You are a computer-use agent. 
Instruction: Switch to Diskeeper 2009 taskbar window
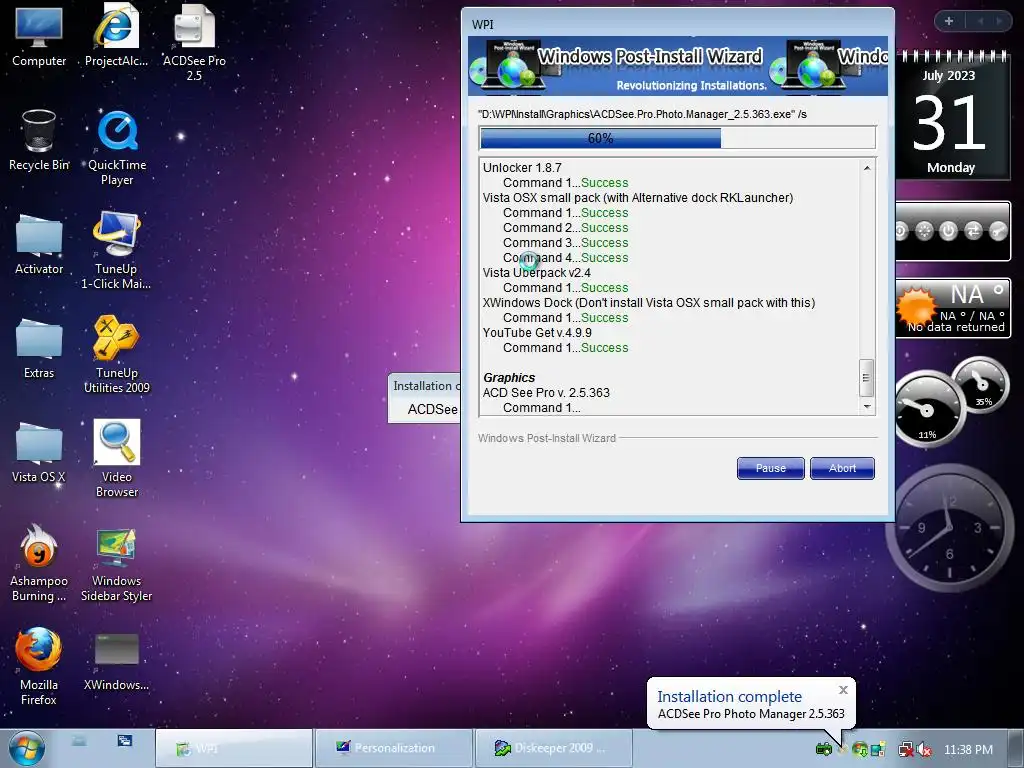click(x=554, y=748)
